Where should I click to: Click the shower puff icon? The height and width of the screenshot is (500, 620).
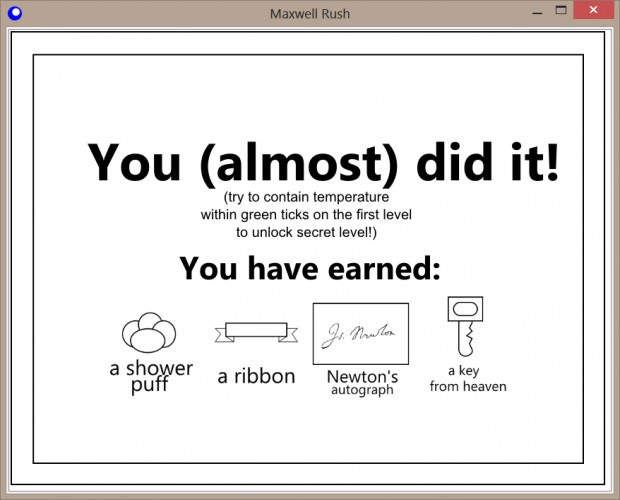point(149,332)
